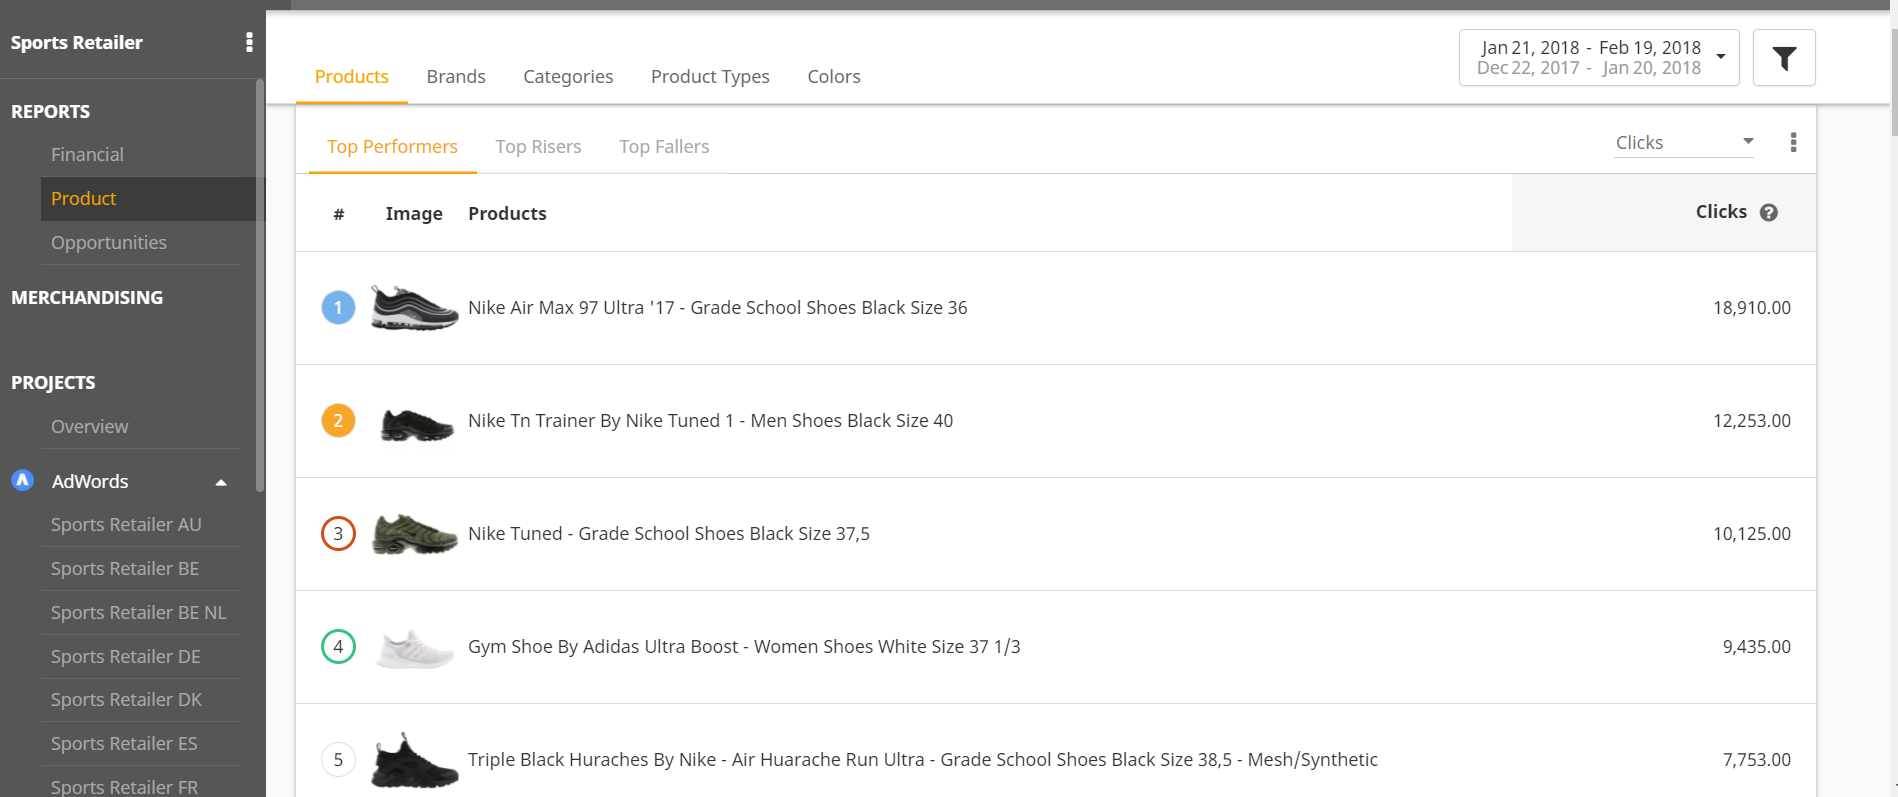Switch to the Products tab

352,77
